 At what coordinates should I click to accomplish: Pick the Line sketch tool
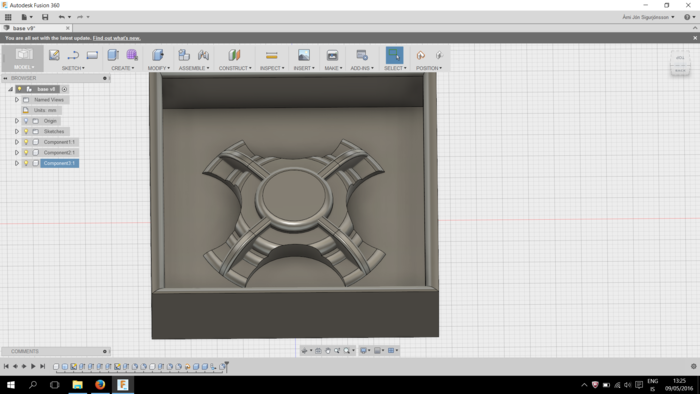tap(73, 55)
